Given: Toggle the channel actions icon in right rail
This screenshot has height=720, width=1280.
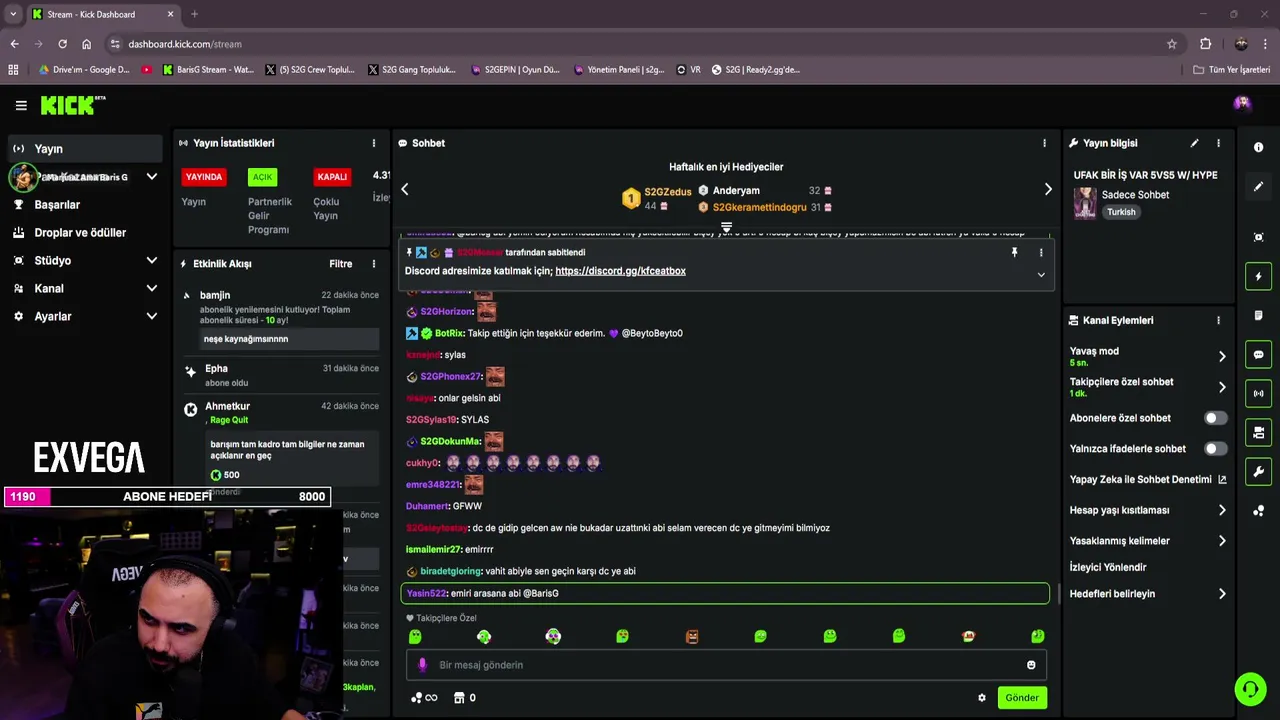Looking at the screenshot, I should (x=1258, y=432).
